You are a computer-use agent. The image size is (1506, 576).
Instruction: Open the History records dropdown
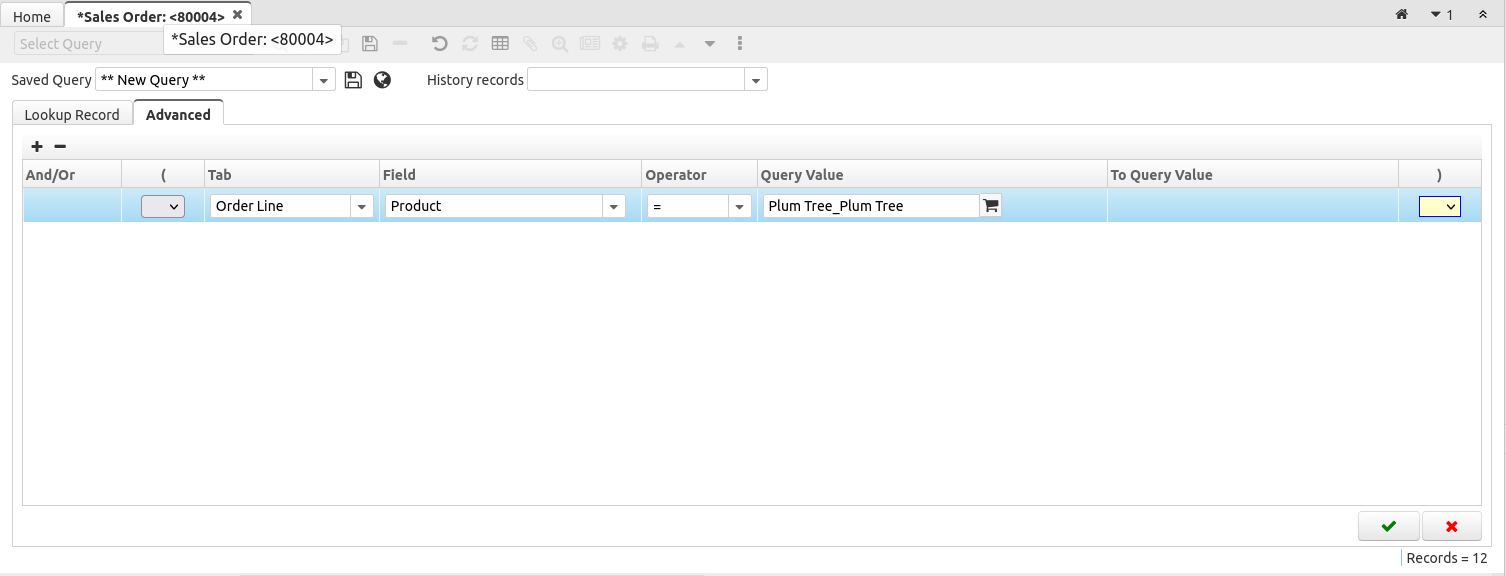tap(756, 80)
